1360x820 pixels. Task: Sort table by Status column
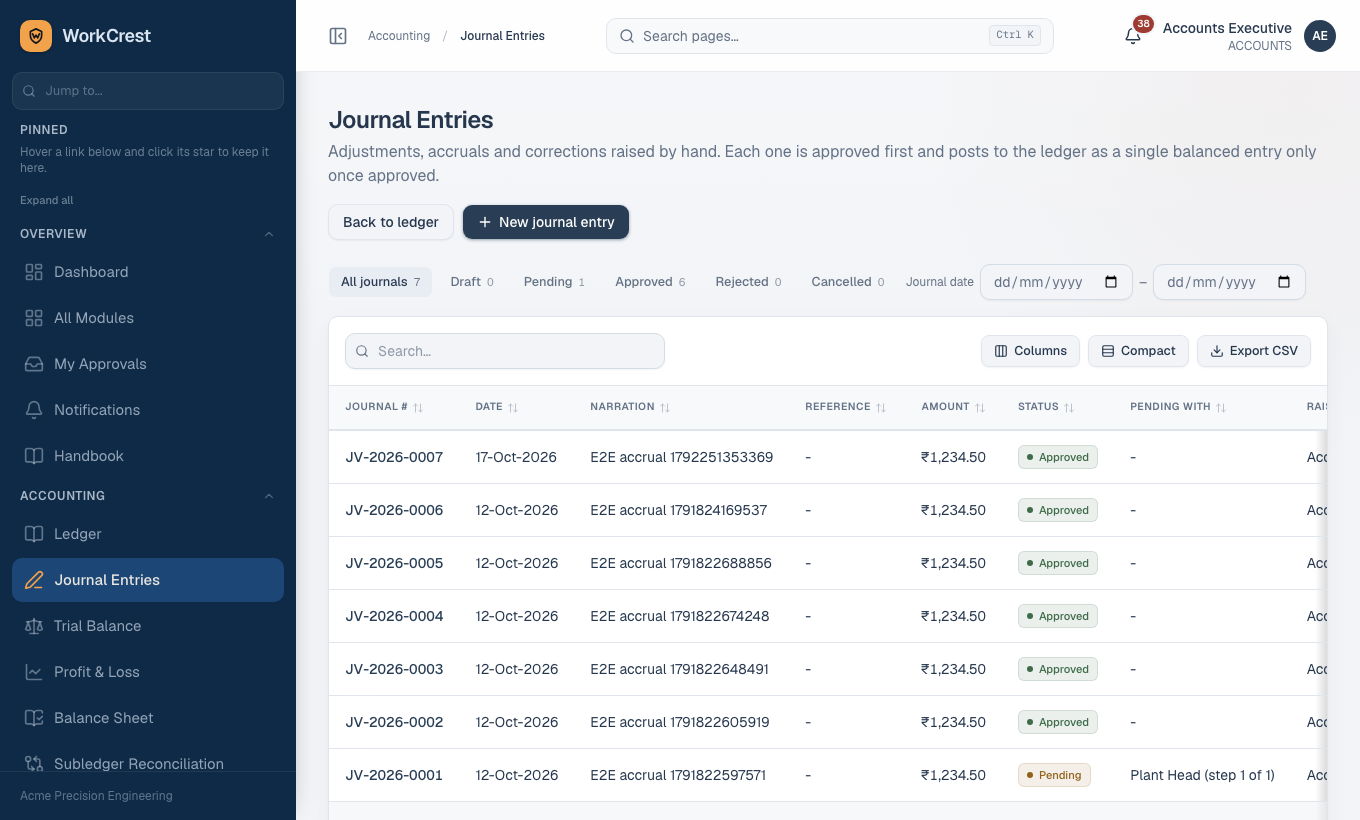(x=1046, y=407)
